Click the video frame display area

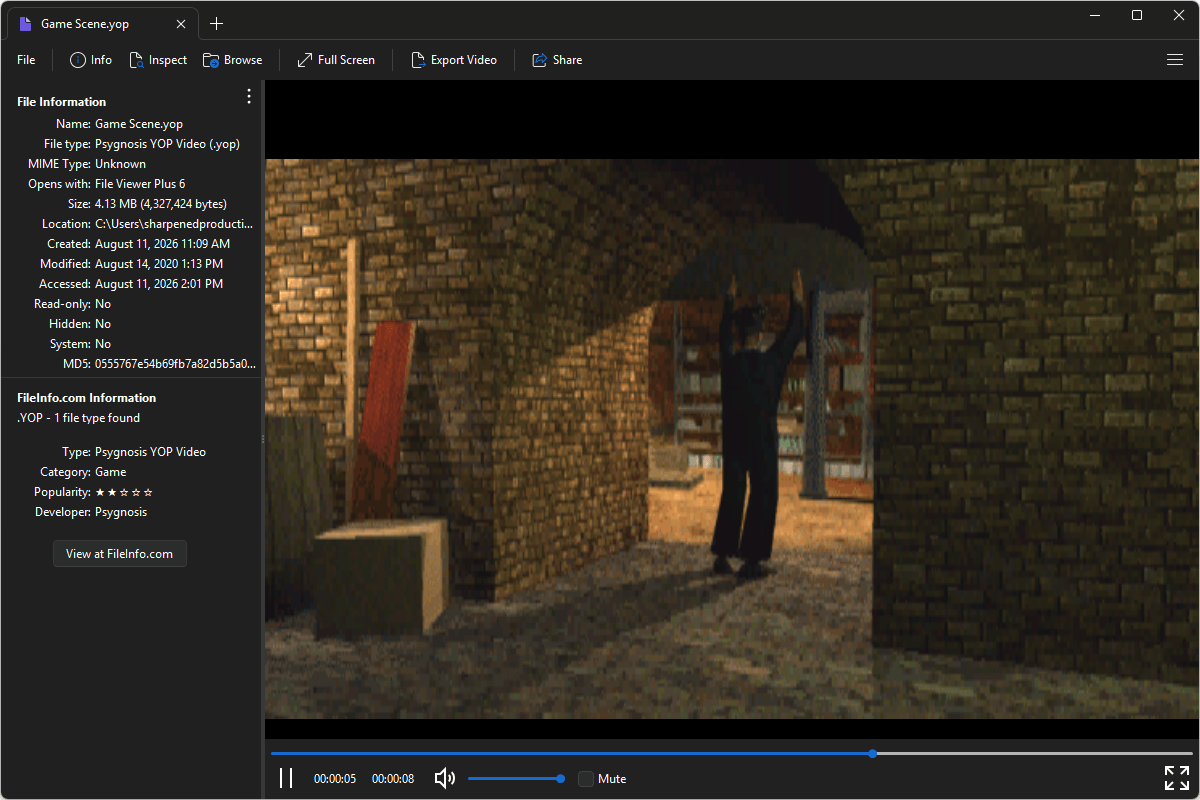pos(732,439)
